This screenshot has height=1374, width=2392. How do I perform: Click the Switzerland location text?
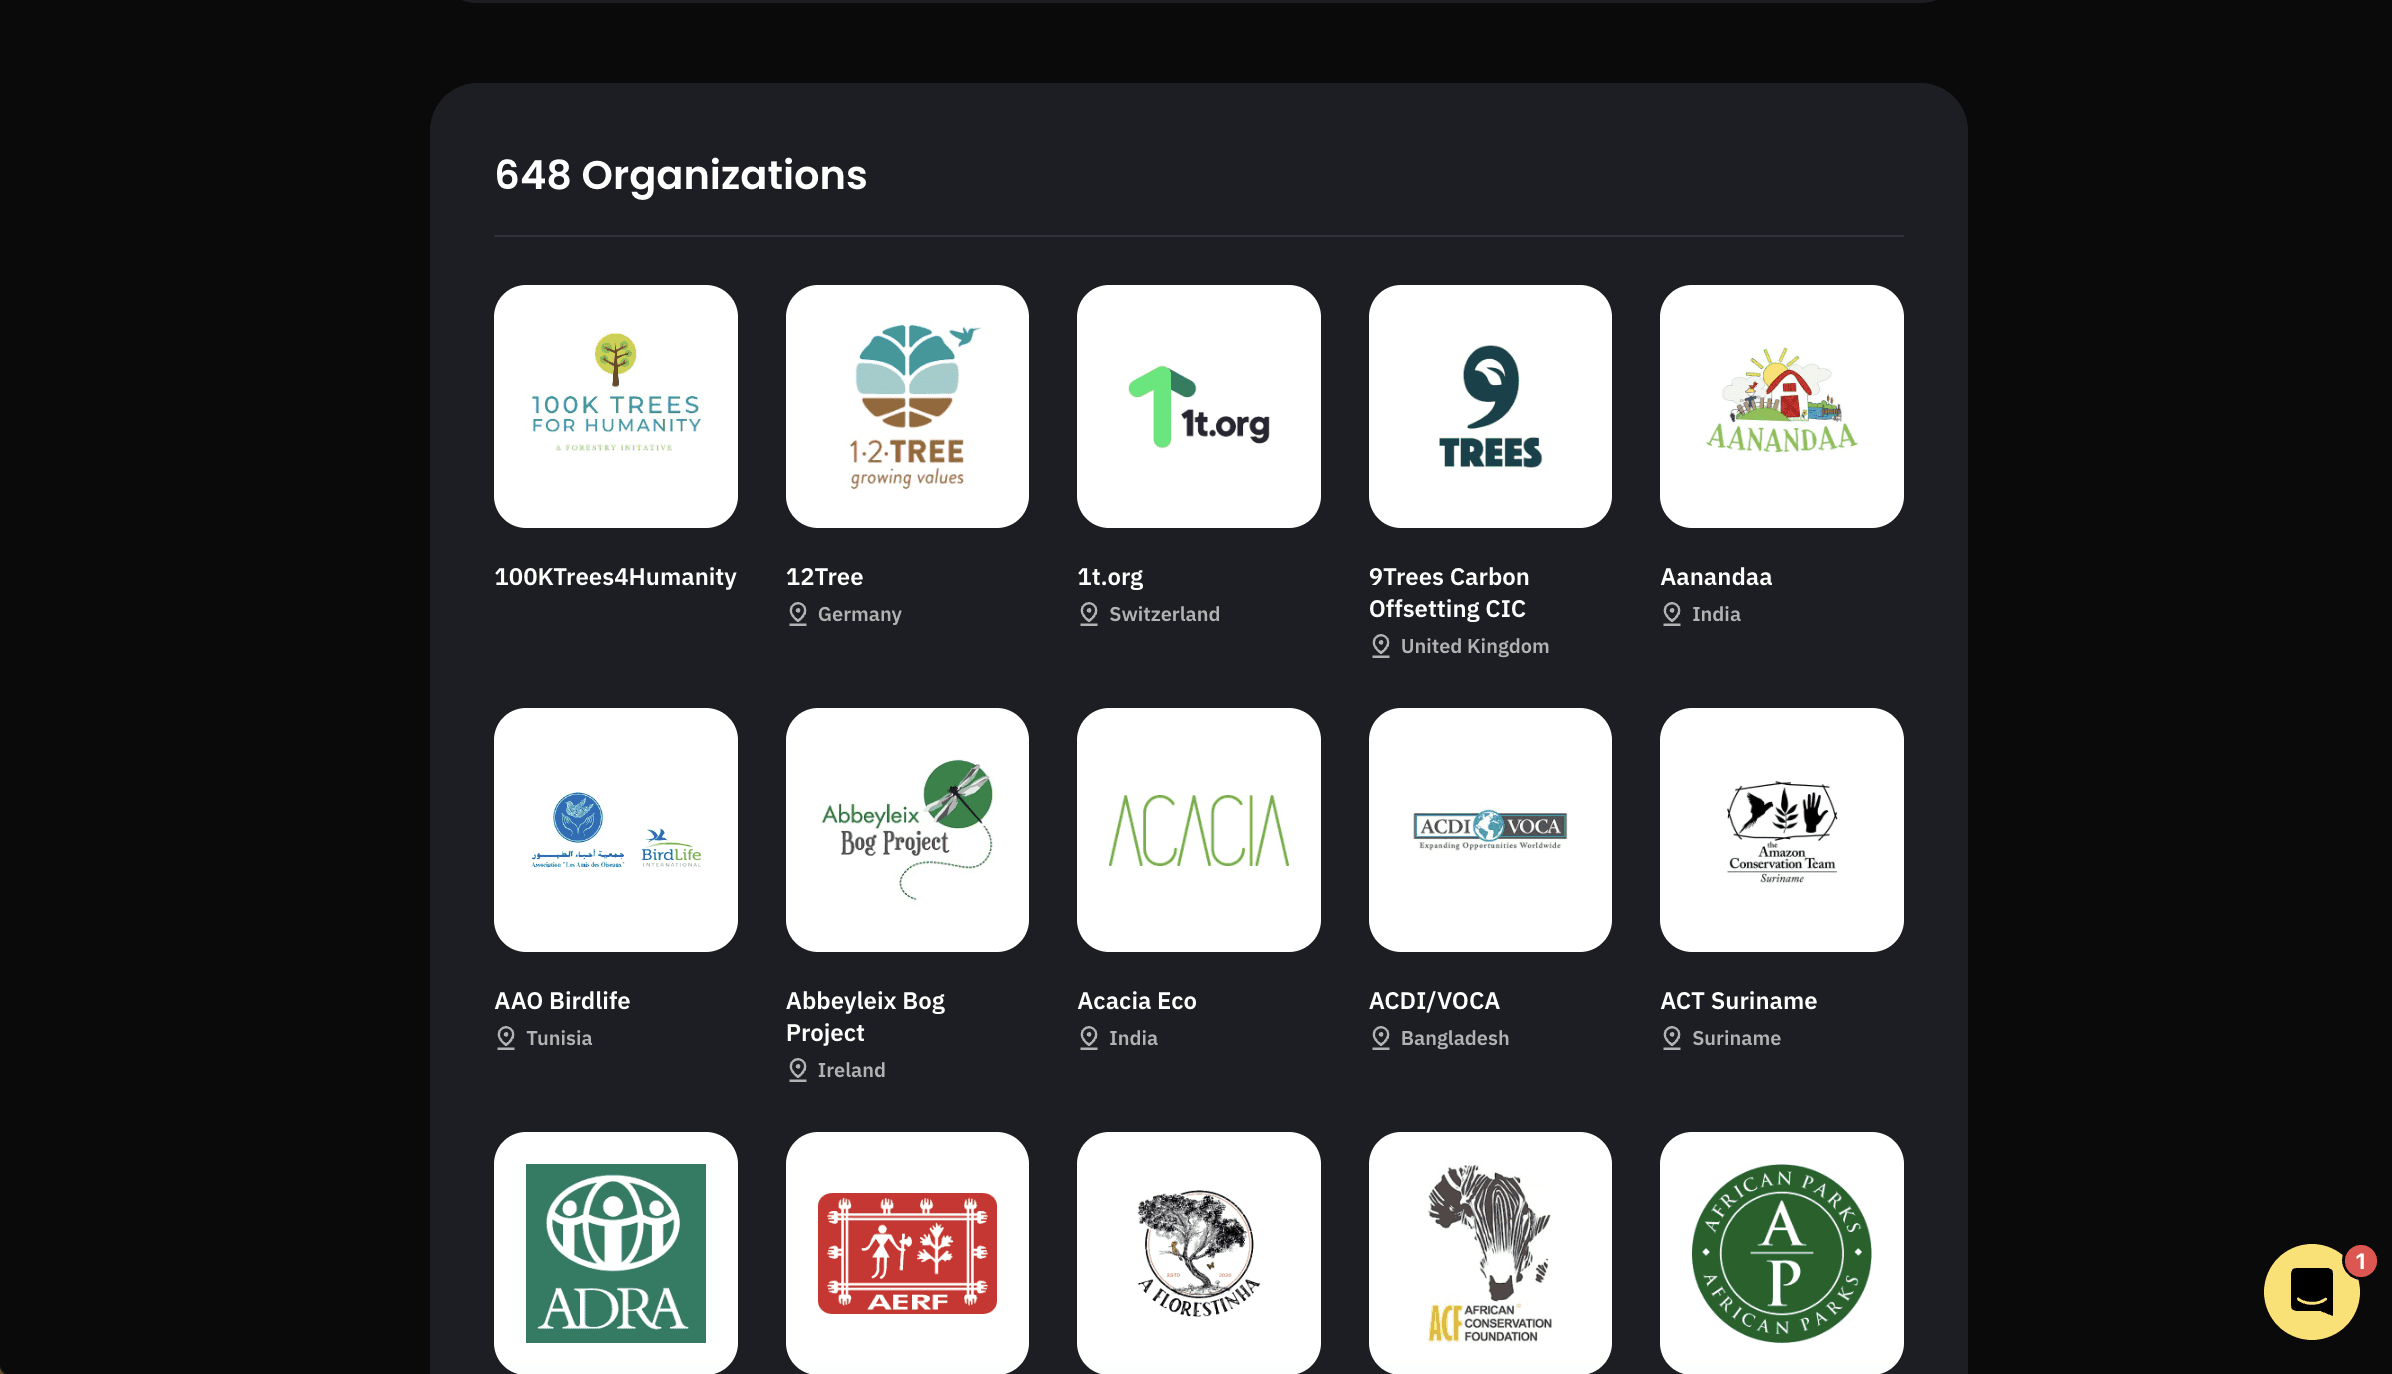pos(1164,614)
